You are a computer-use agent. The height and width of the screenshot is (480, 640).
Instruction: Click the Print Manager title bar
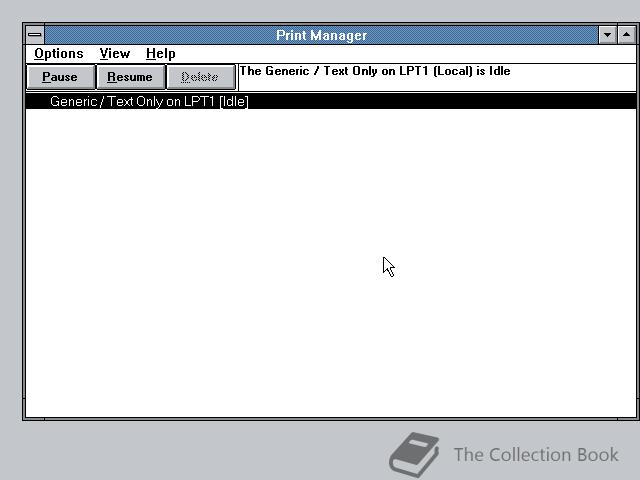coord(321,35)
